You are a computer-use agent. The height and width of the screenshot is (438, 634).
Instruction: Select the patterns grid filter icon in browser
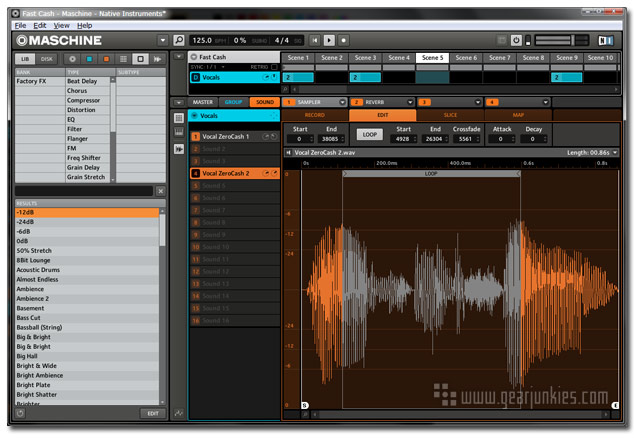(123, 59)
